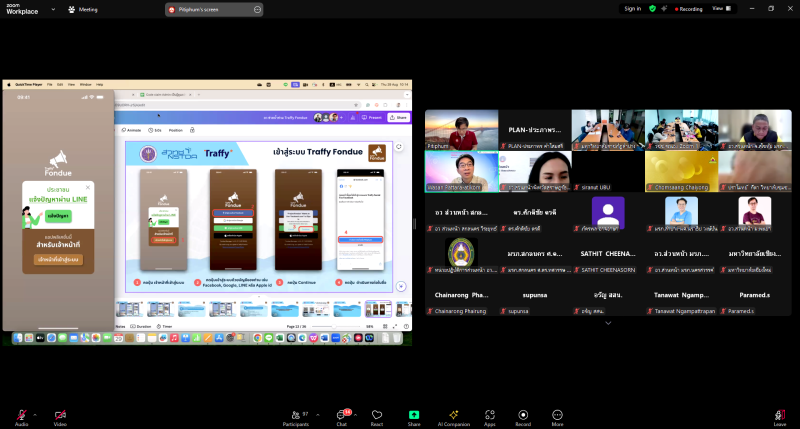Open AI Companion
The height and width of the screenshot is (429, 800).
(453, 414)
